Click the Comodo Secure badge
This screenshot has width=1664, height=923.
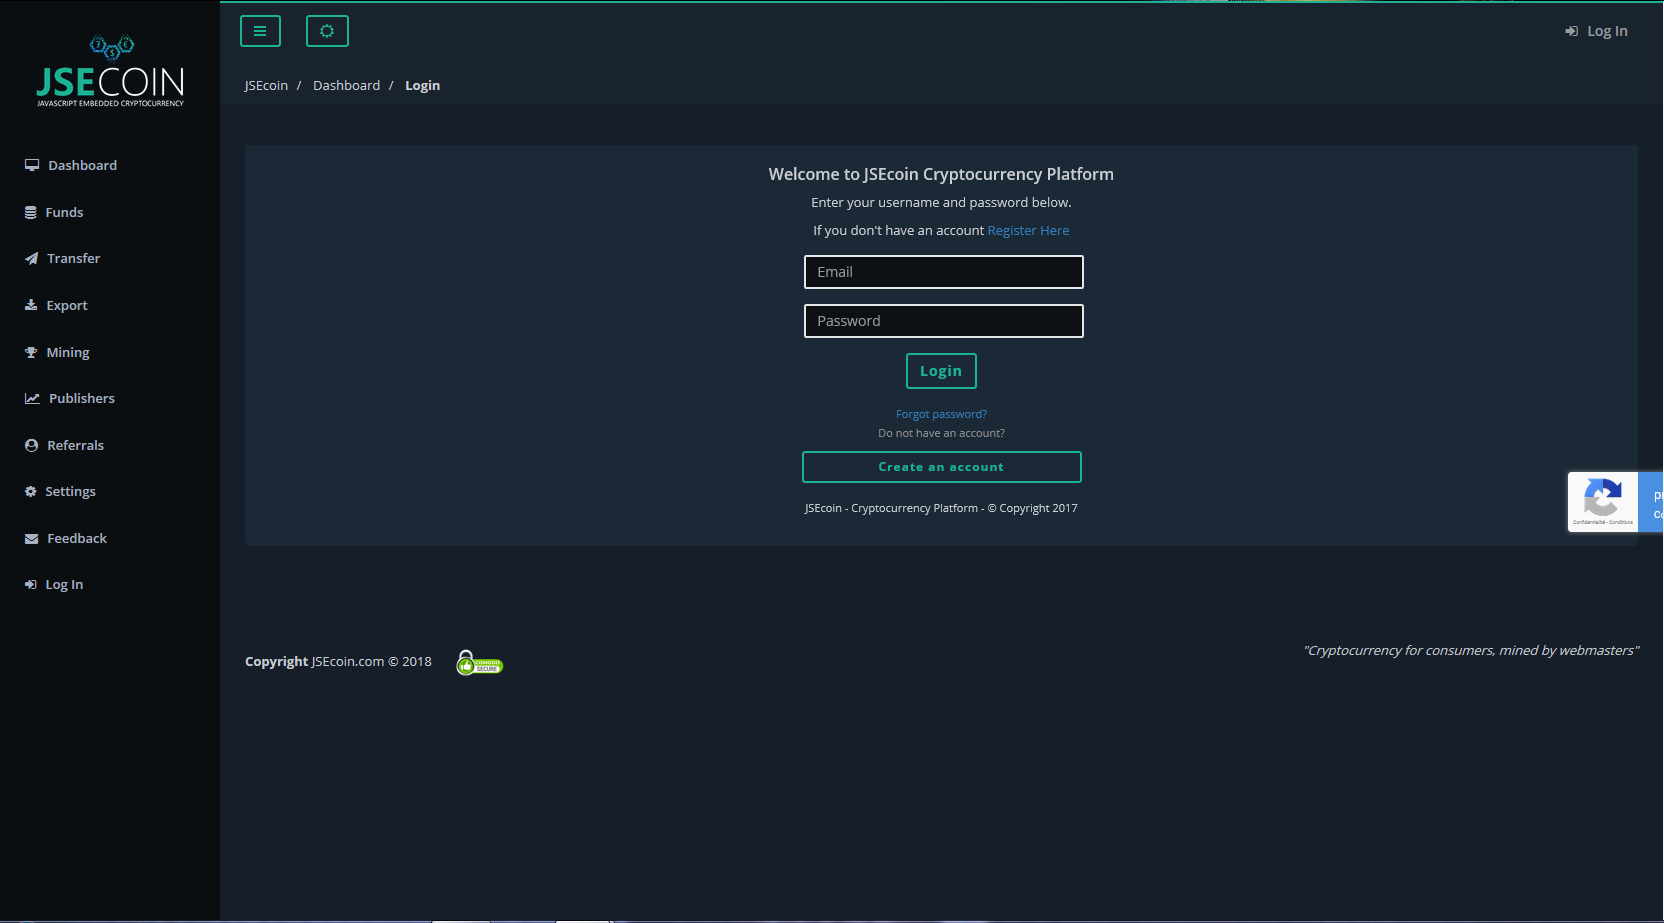479,663
